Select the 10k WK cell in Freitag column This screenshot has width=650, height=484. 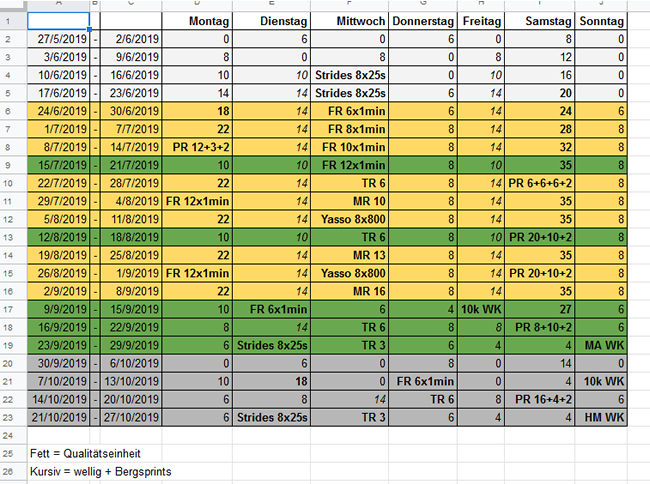483,310
